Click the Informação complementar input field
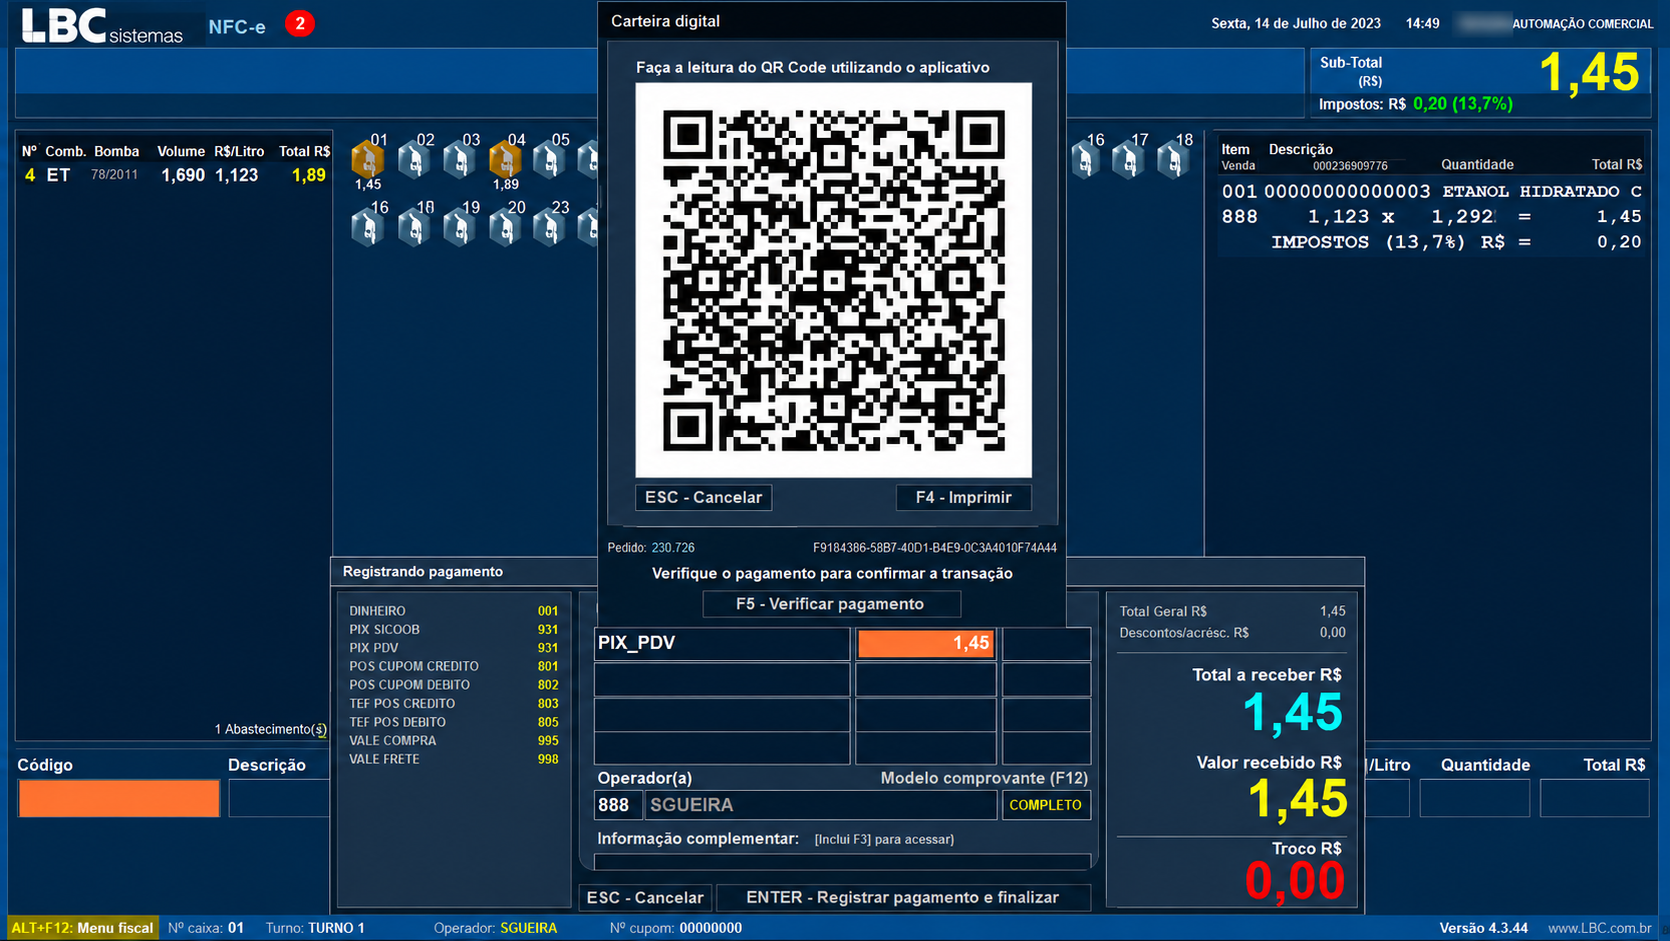Screen dimensions: 1670x941 (x=842, y=860)
